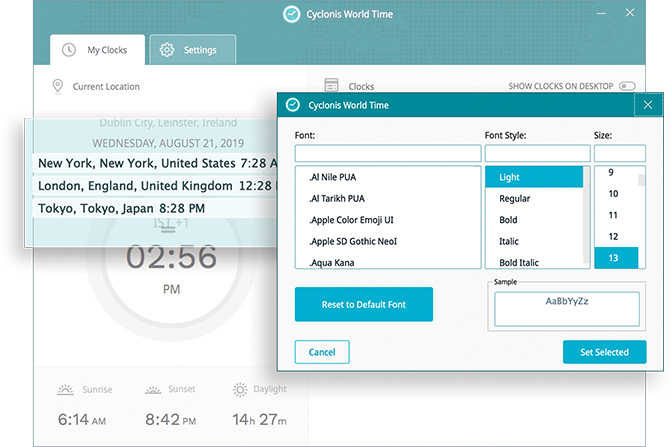The height and width of the screenshot is (447, 672).
Task: Click the Font name input field
Action: point(388,154)
